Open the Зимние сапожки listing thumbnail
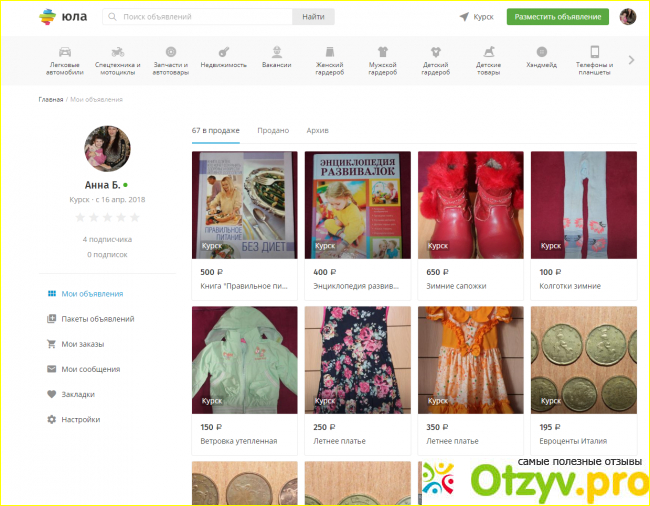 (x=470, y=204)
